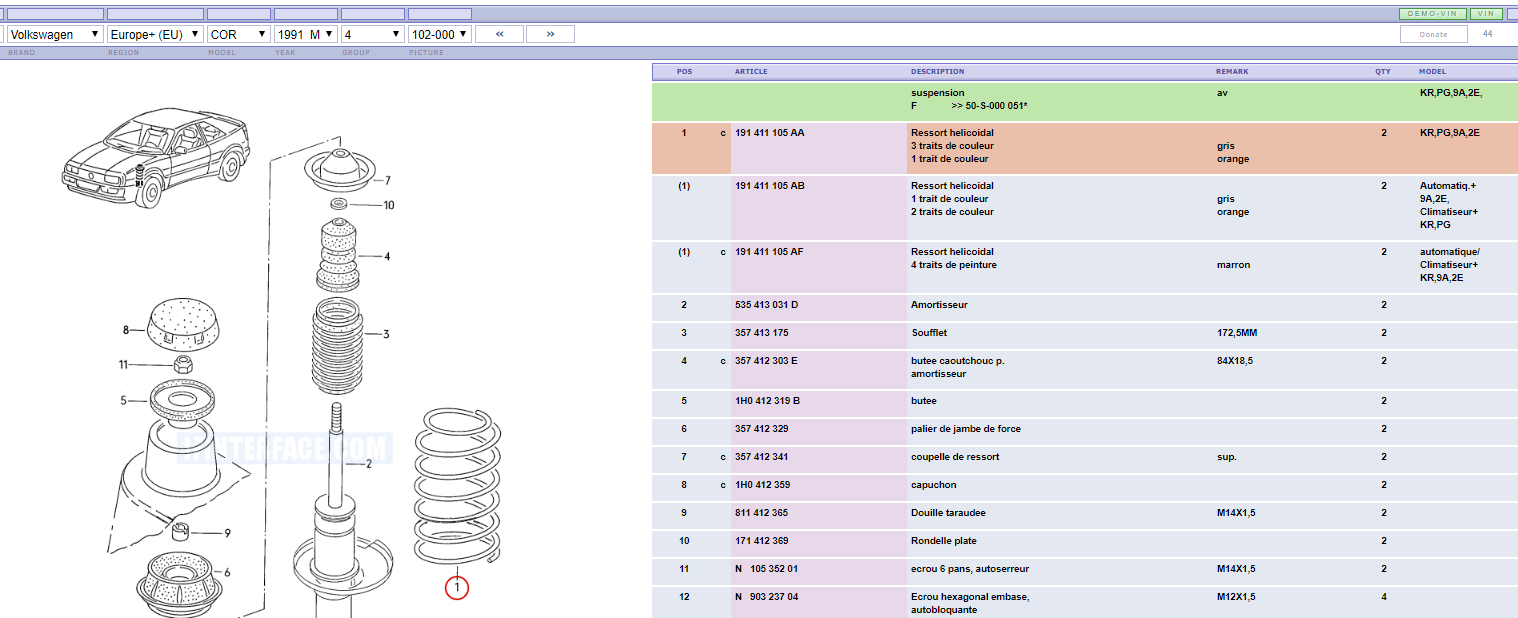Open the Group dropdown showing 4
Screen dimensions: 1518x618
[371, 34]
